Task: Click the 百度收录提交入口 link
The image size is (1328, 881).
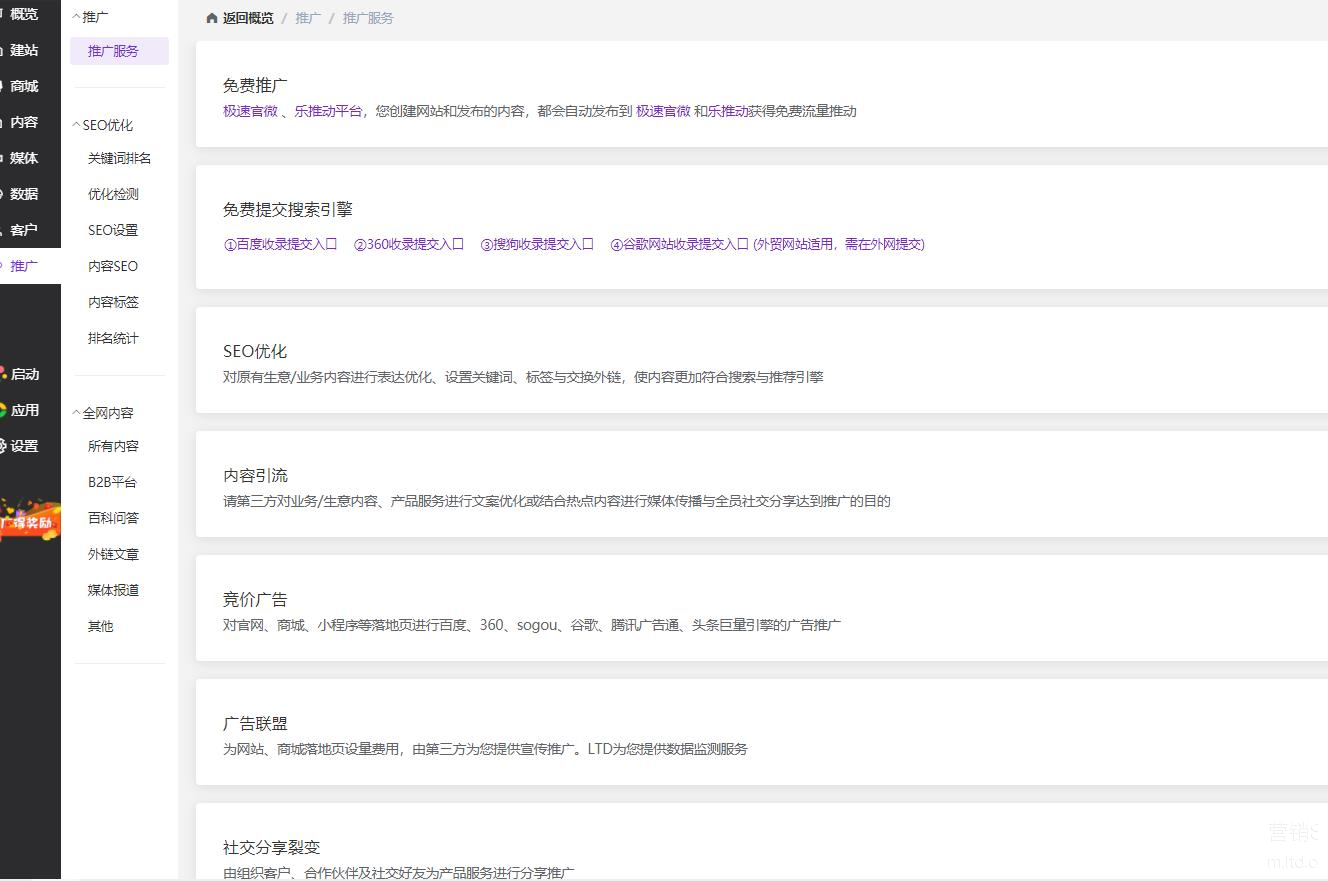Action: [x=280, y=244]
